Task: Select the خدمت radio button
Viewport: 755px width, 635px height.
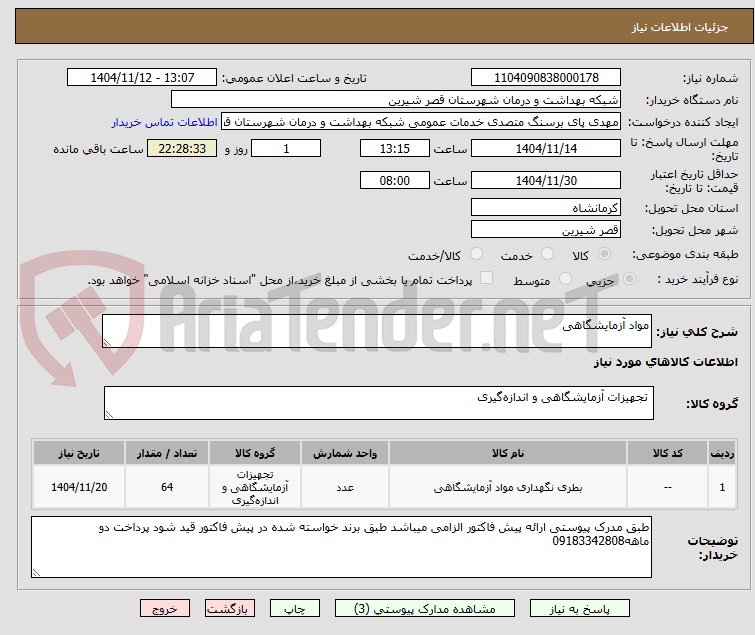Action: 547,254
